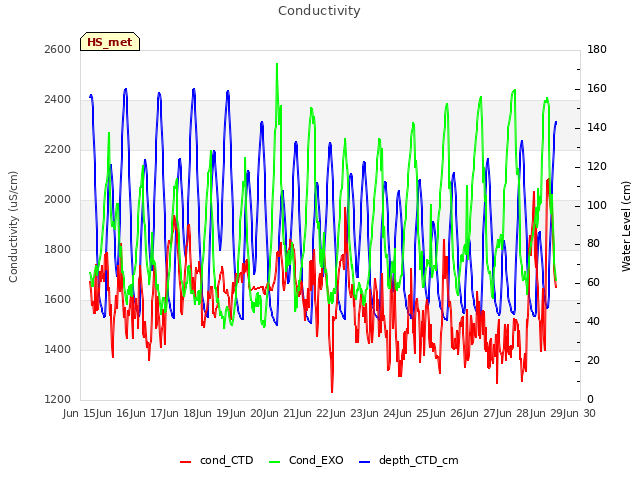Click the 1400 left axis tick
This screenshot has width=640, height=480.
pyautogui.click(x=58, y=349)
